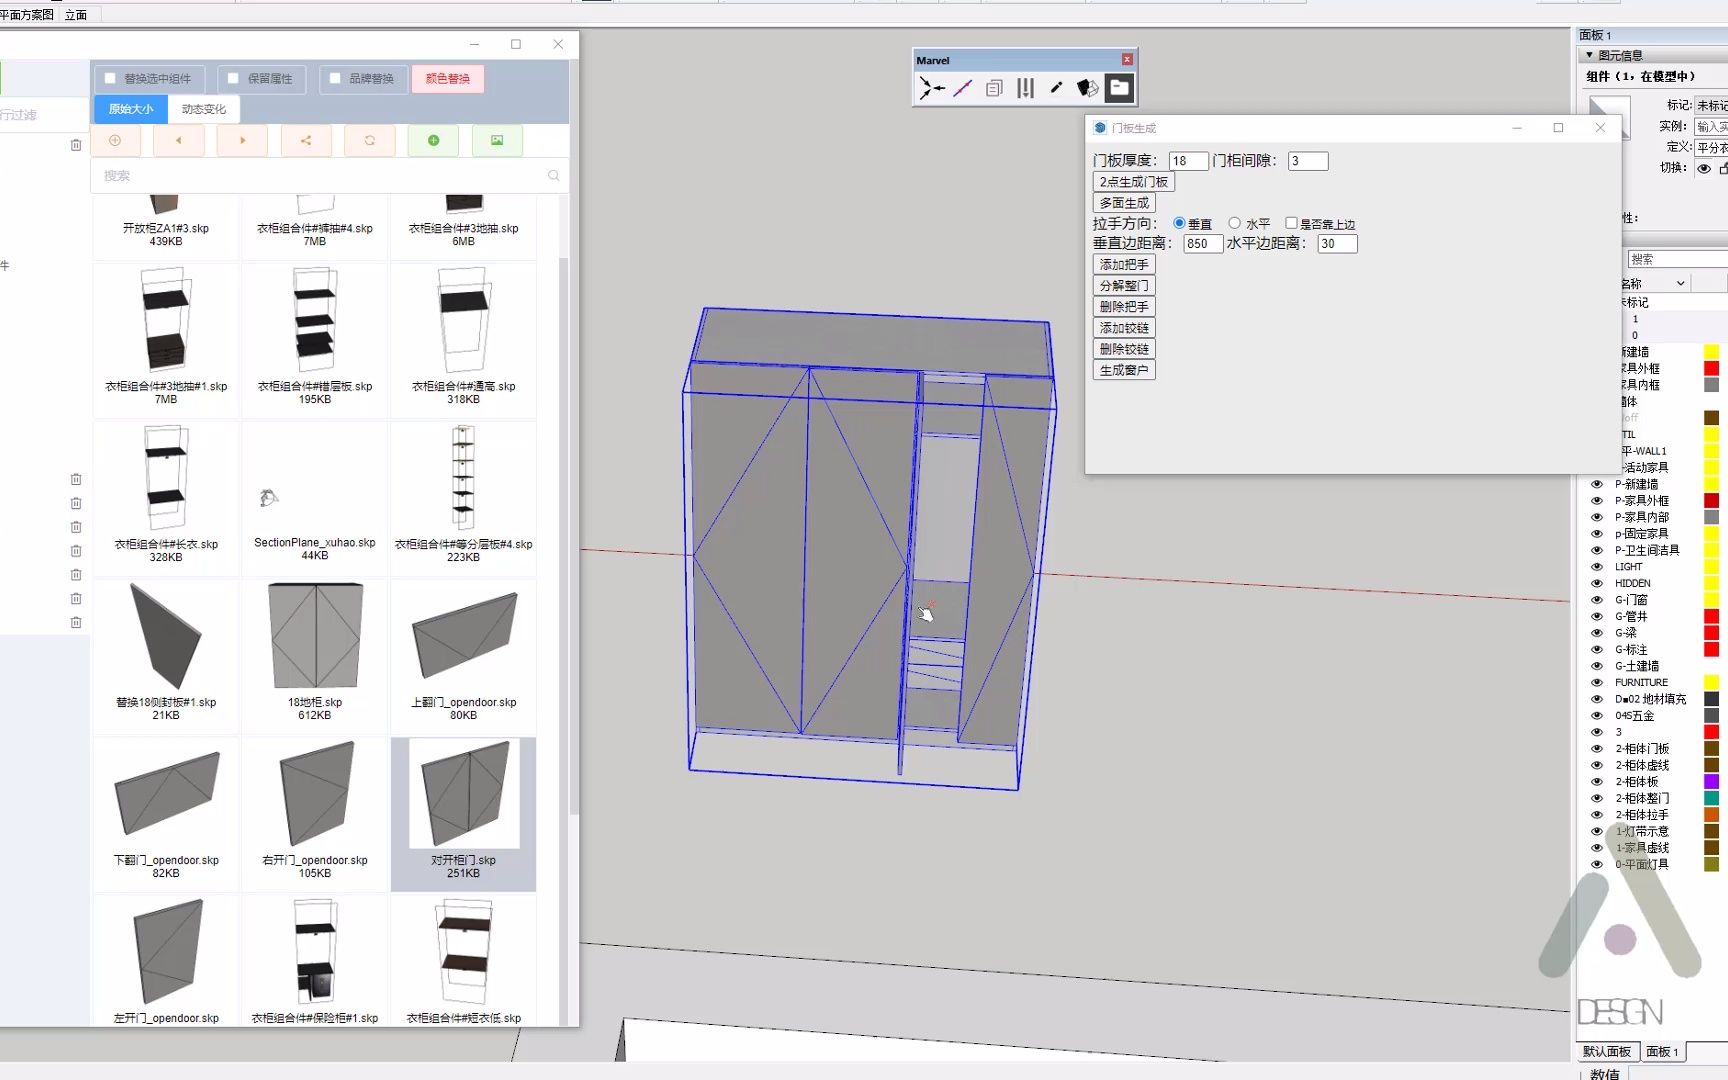The height and width of the screenshot is (1080, 1728).
Task: Select the line drawing tool in Marvel toolbar
Action: pos(962,88)
